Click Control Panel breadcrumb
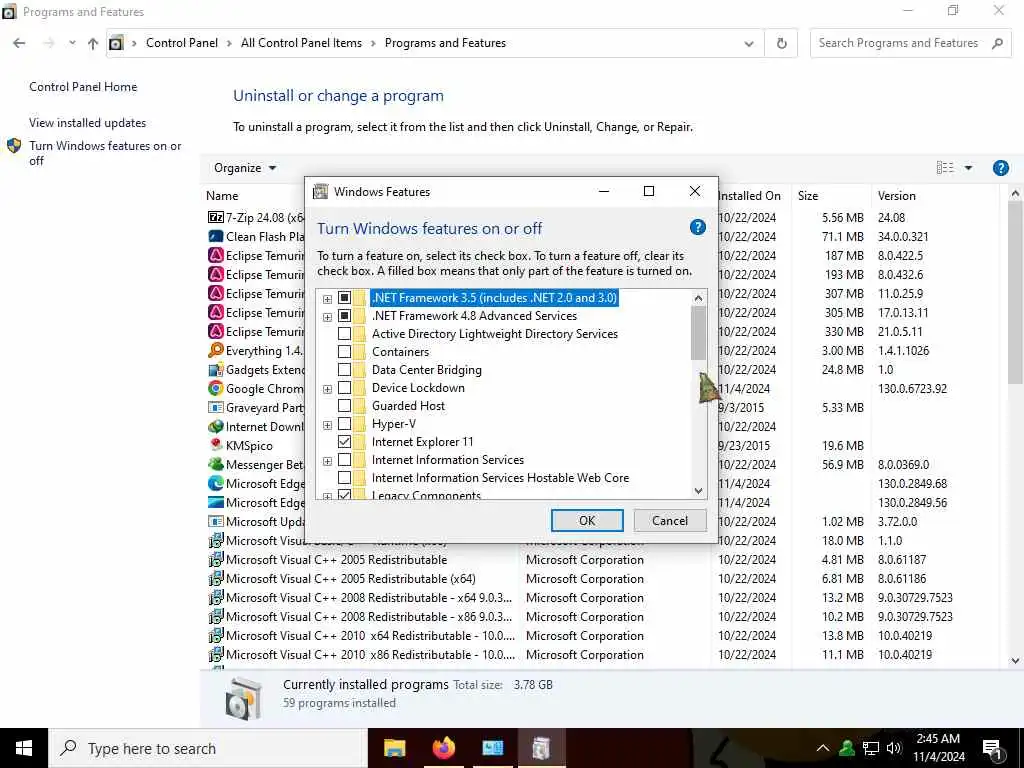 pyautogui.click(x=182, y=43)
